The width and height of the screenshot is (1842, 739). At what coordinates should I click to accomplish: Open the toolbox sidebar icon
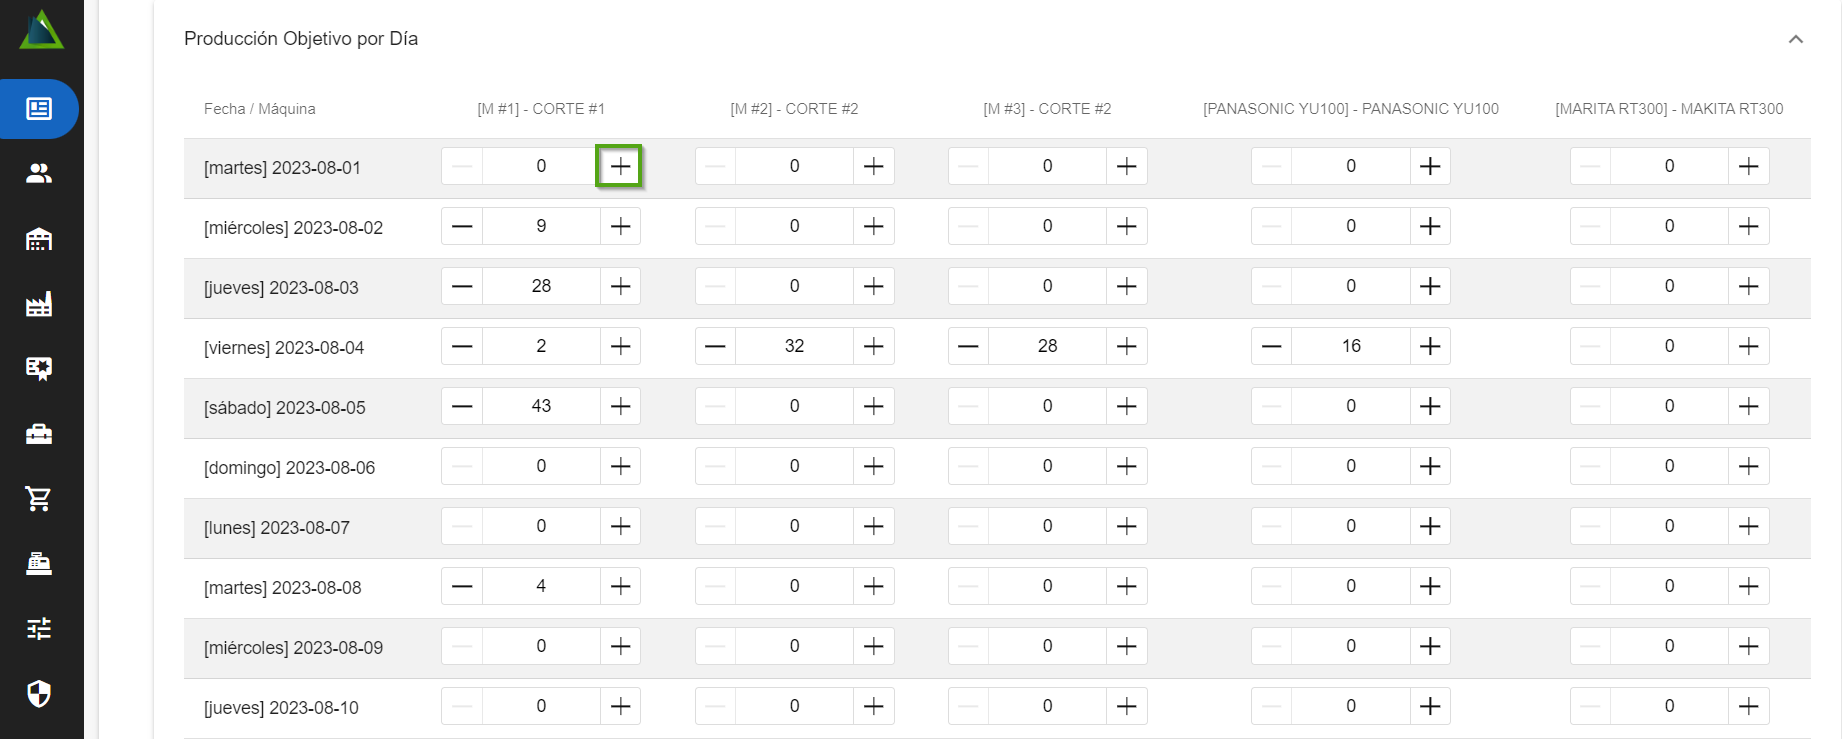click(39, 434)
